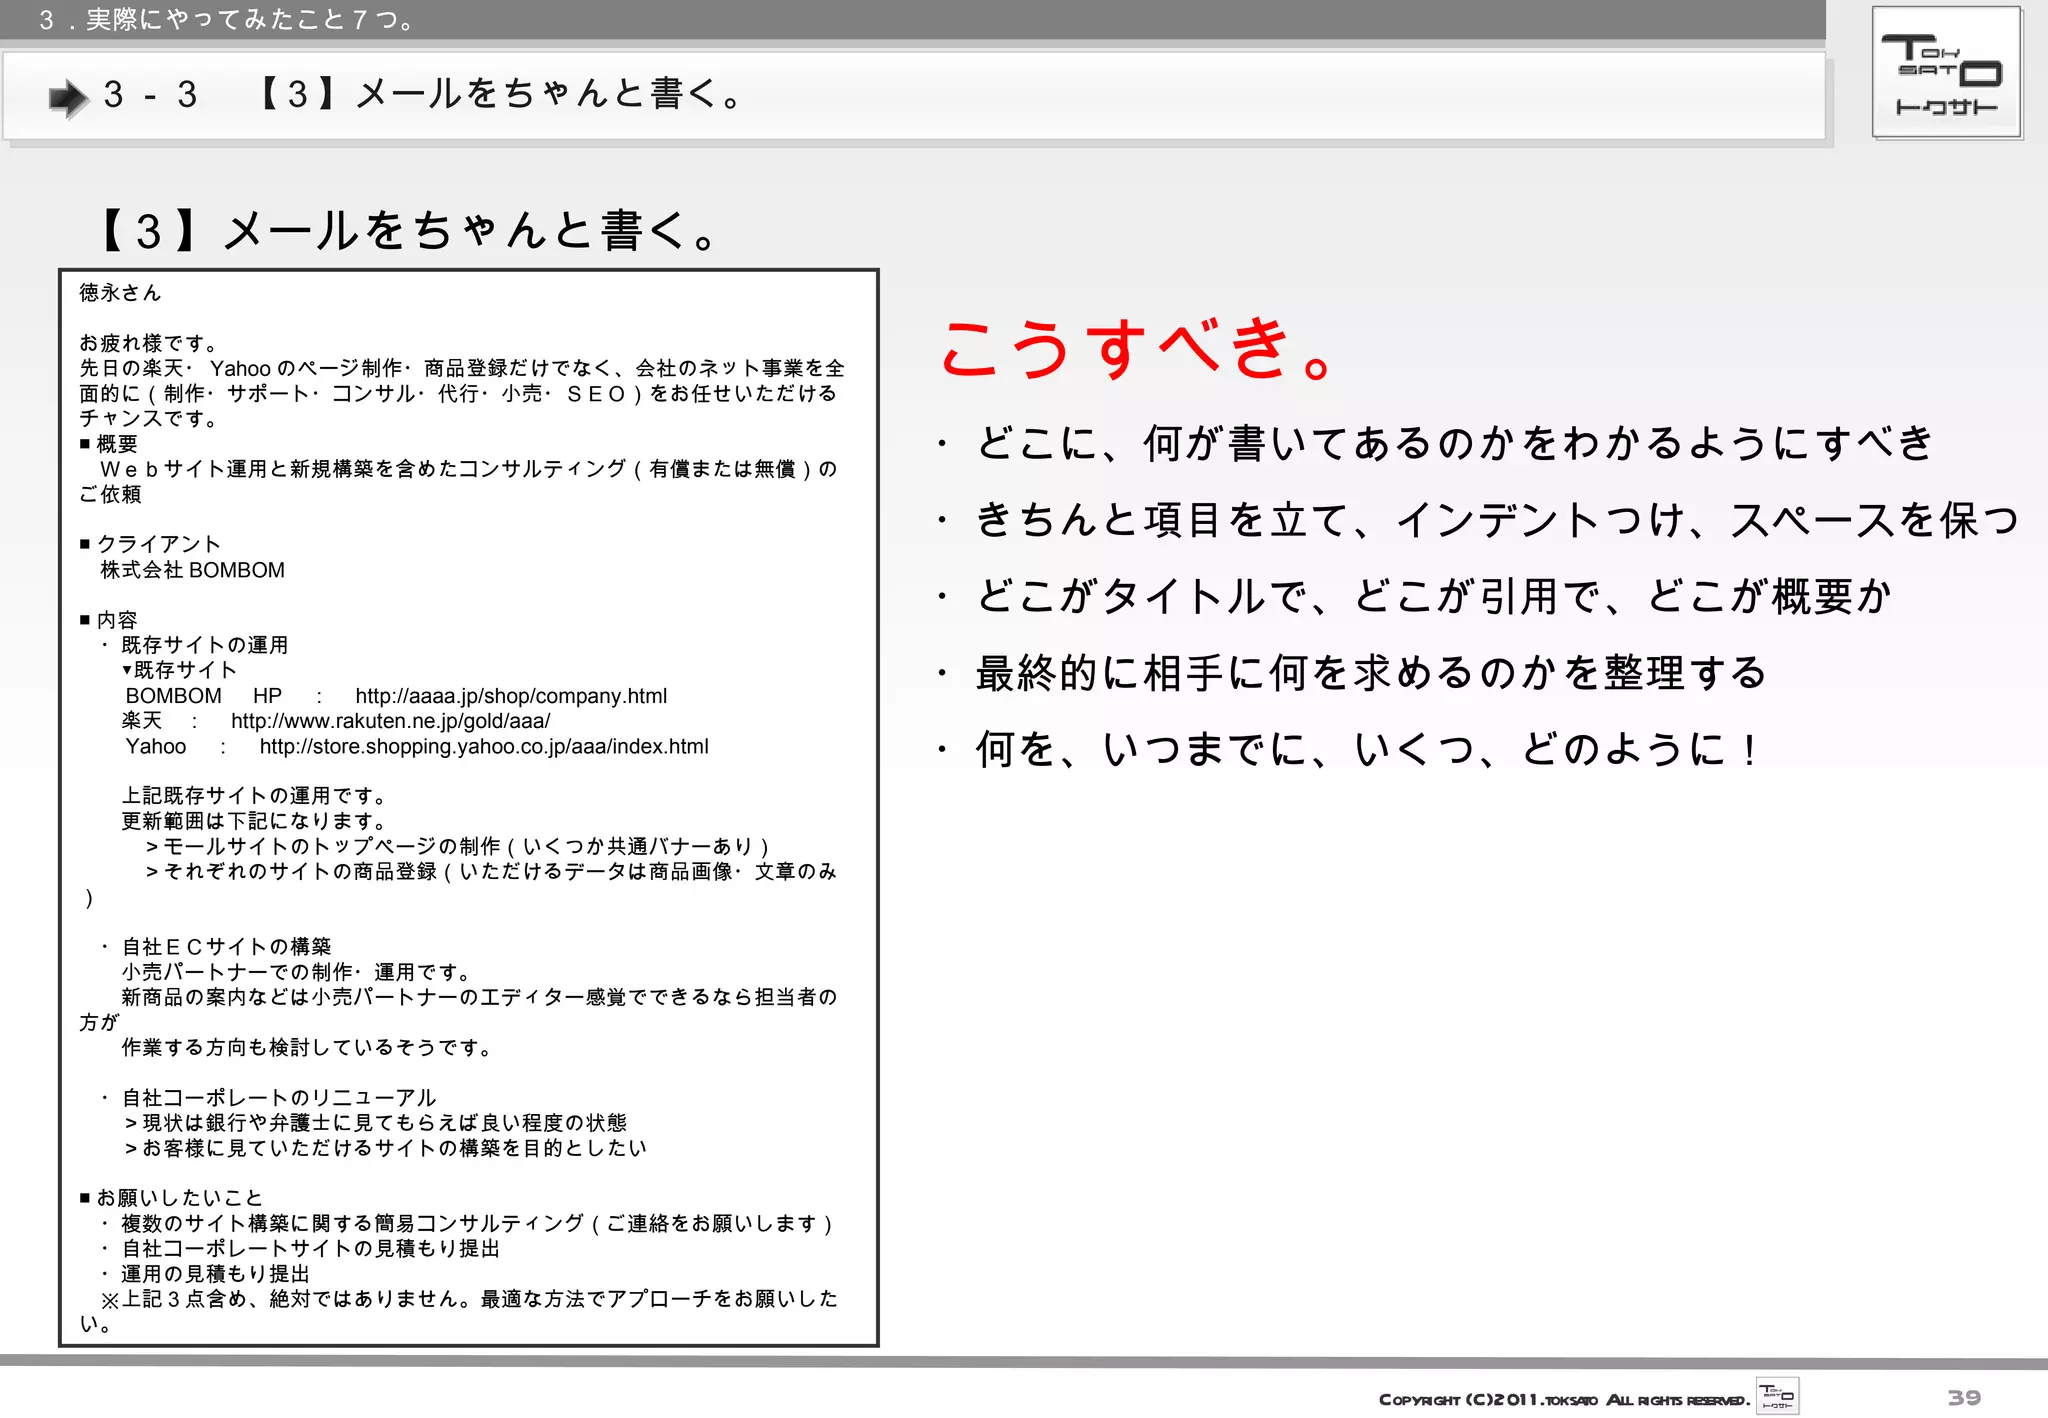Click the page number 39
The width and height of the screenshot is (2048, 1418).
pyautogui.click(x=1964, y=1397)
